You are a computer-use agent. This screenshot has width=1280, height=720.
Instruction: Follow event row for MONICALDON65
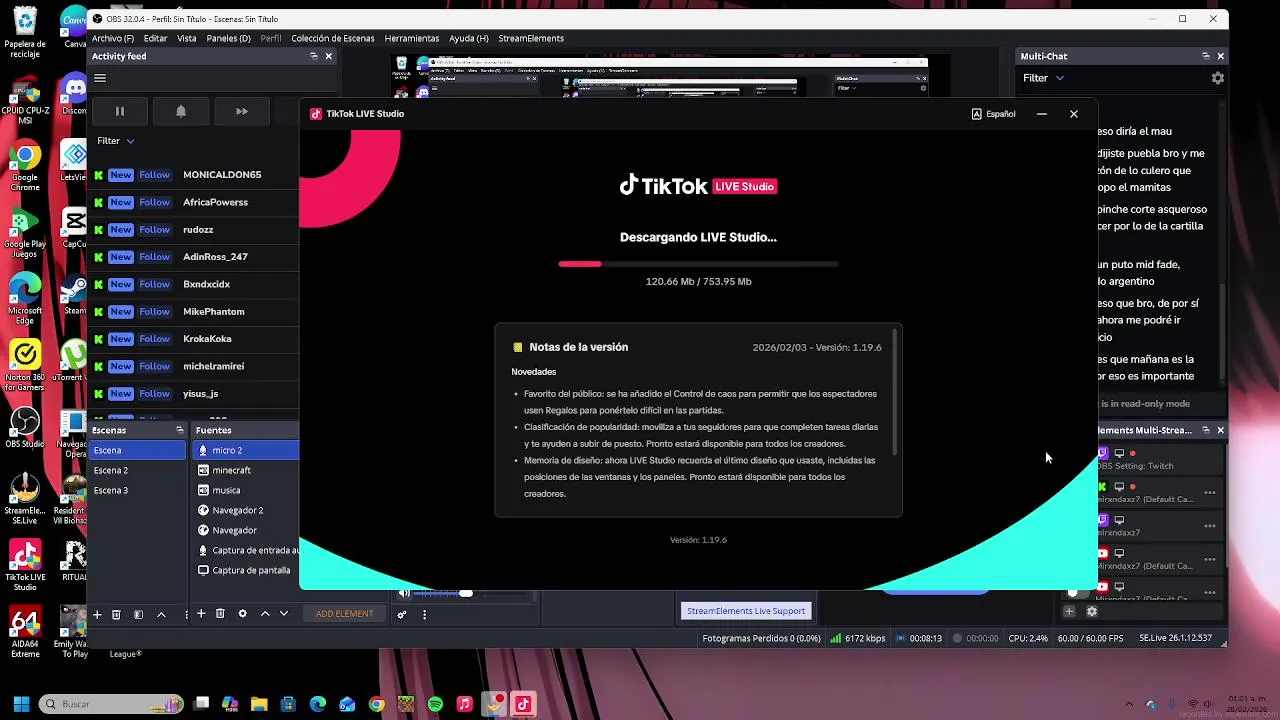[193, 175]
